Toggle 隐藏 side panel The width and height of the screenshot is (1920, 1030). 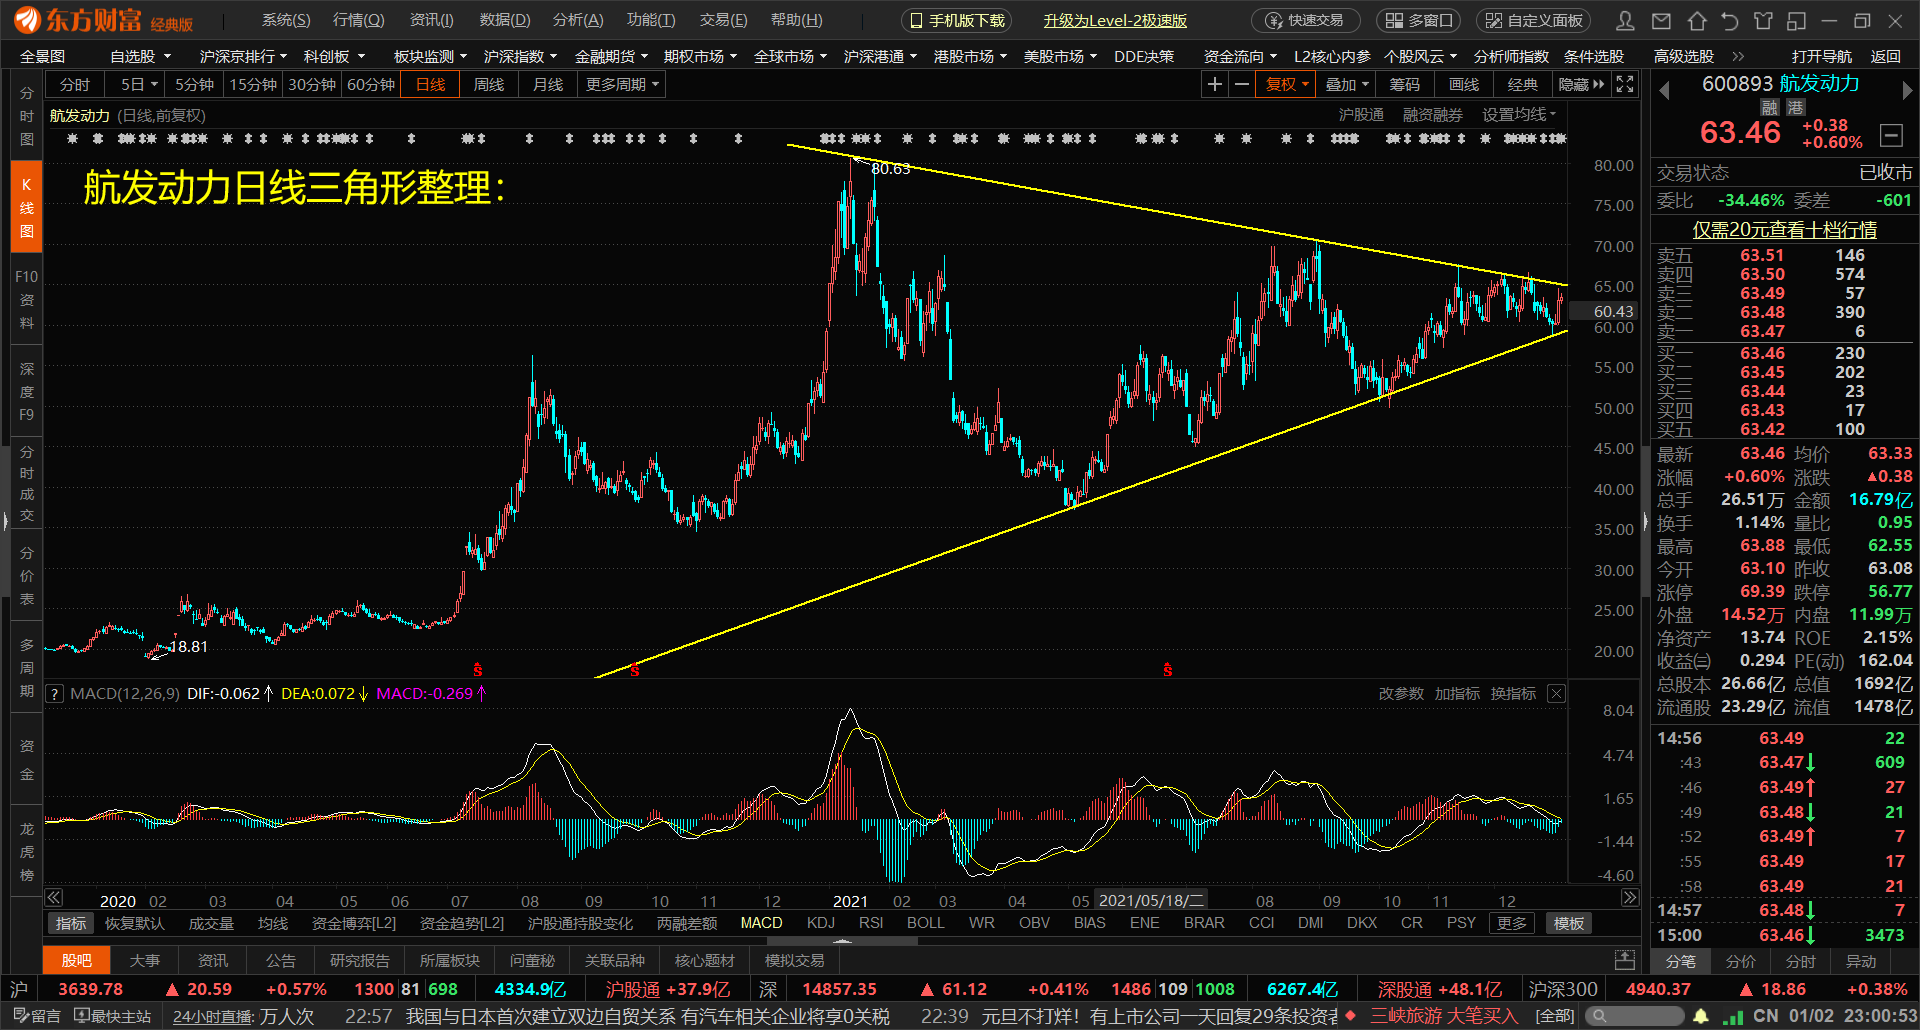click(1581, 85)
